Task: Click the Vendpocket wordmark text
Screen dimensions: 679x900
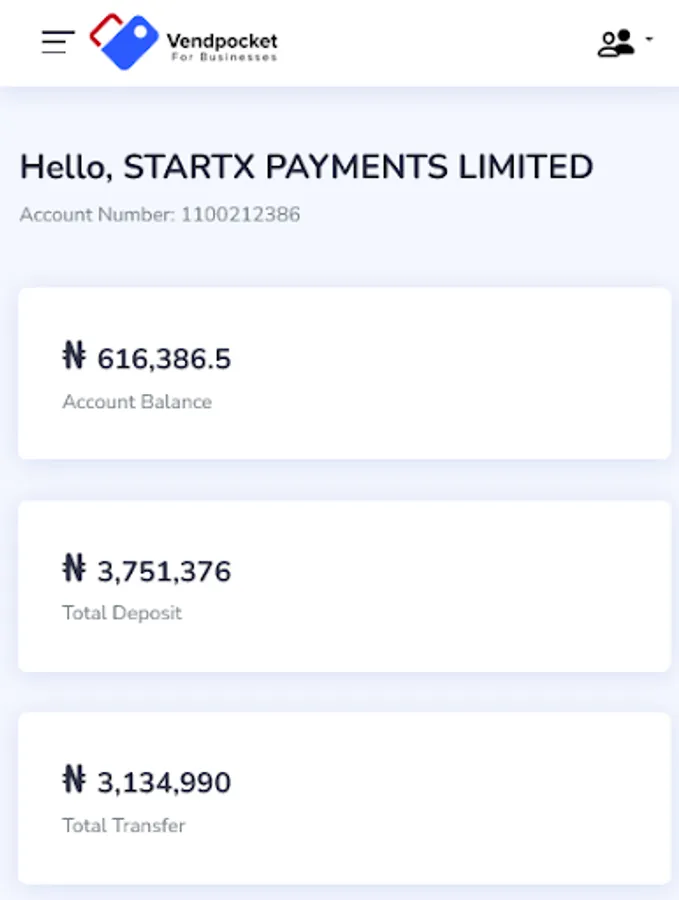Action: (222, 41)
